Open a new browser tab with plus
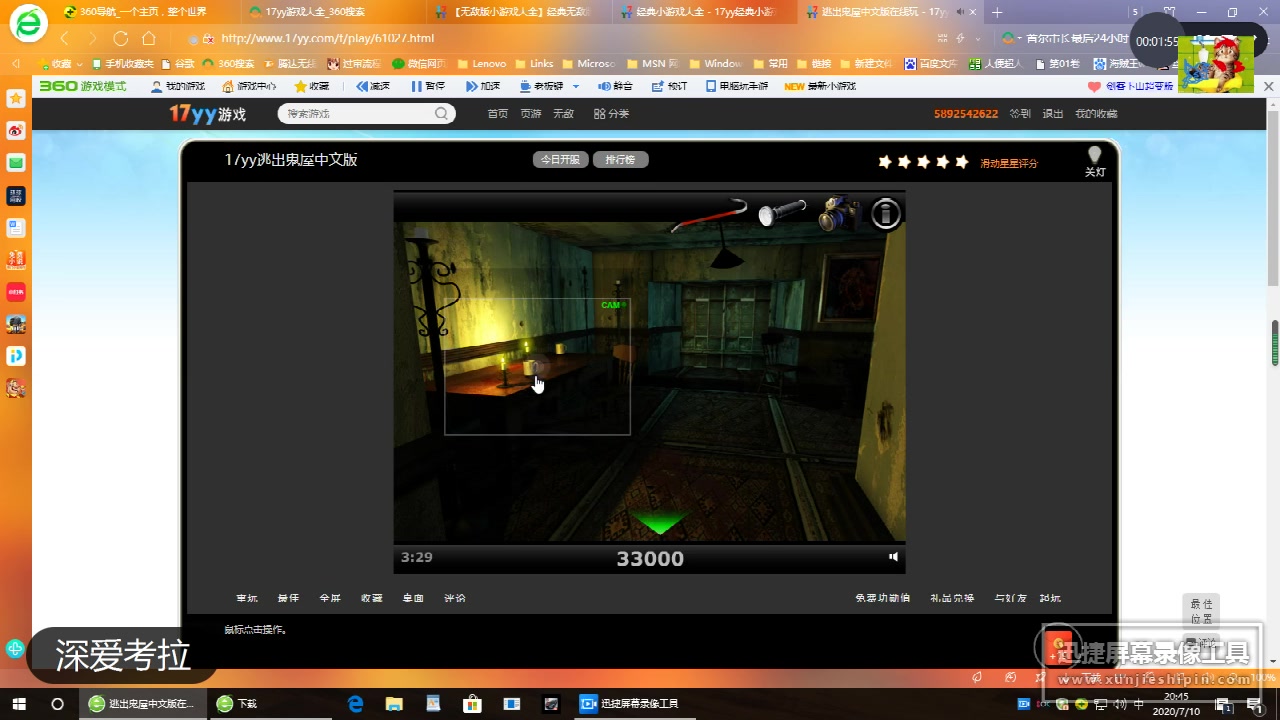 tap(997, 12)
